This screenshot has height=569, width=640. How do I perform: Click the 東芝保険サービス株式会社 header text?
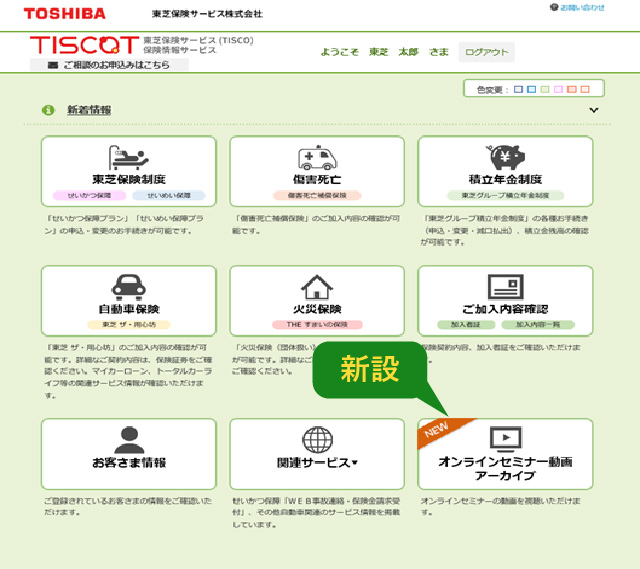click(x=207, y=14)
